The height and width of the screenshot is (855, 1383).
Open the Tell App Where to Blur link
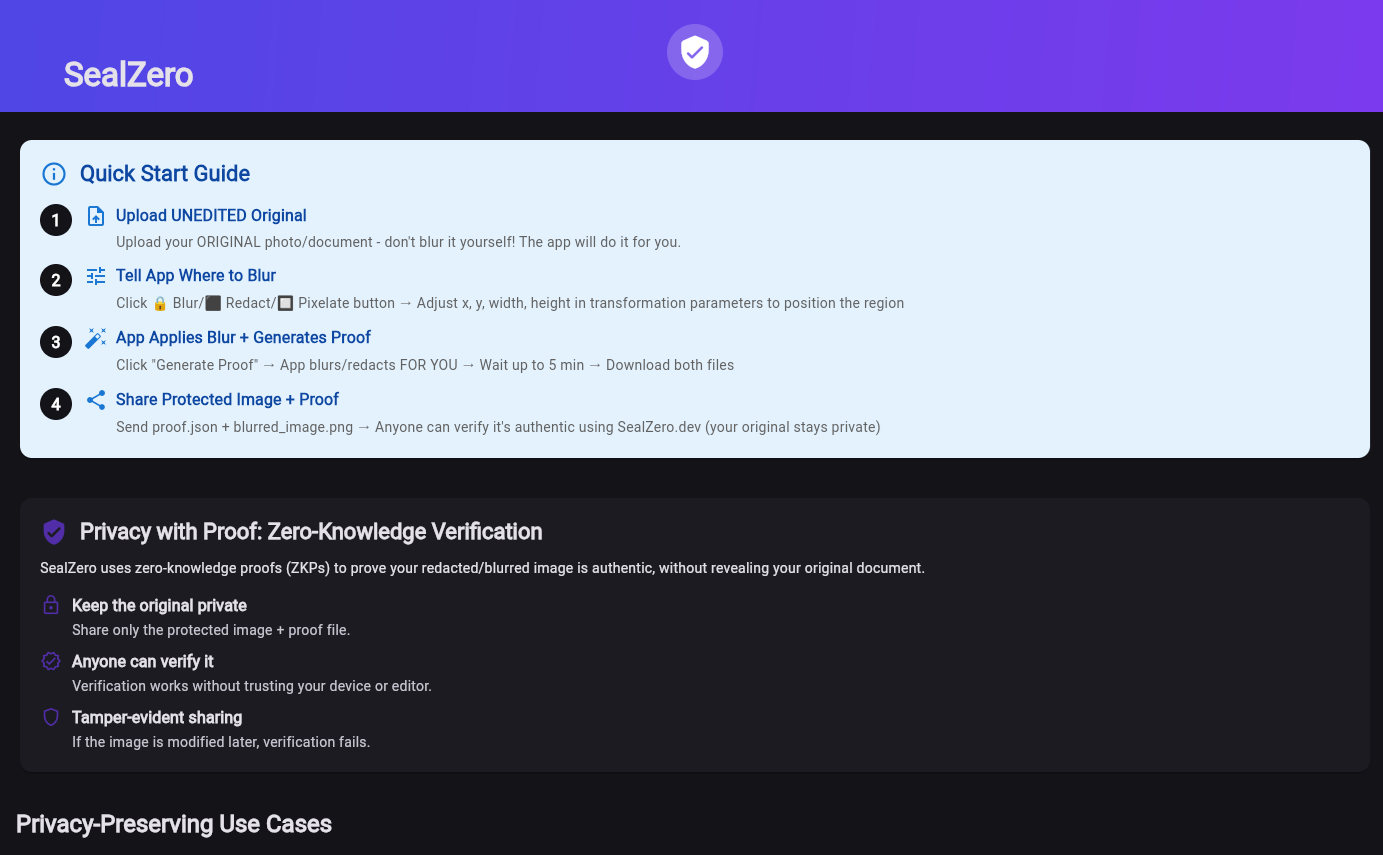196,275
